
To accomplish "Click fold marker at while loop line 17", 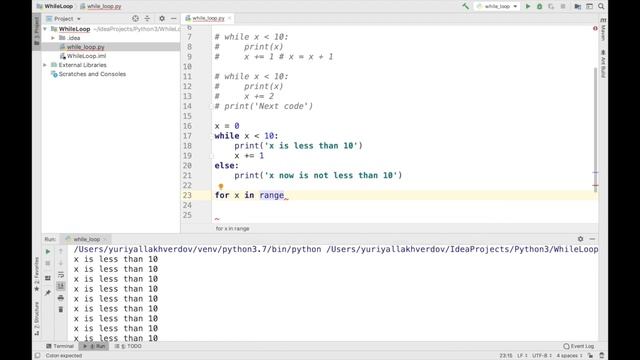I will click(212, 136).
